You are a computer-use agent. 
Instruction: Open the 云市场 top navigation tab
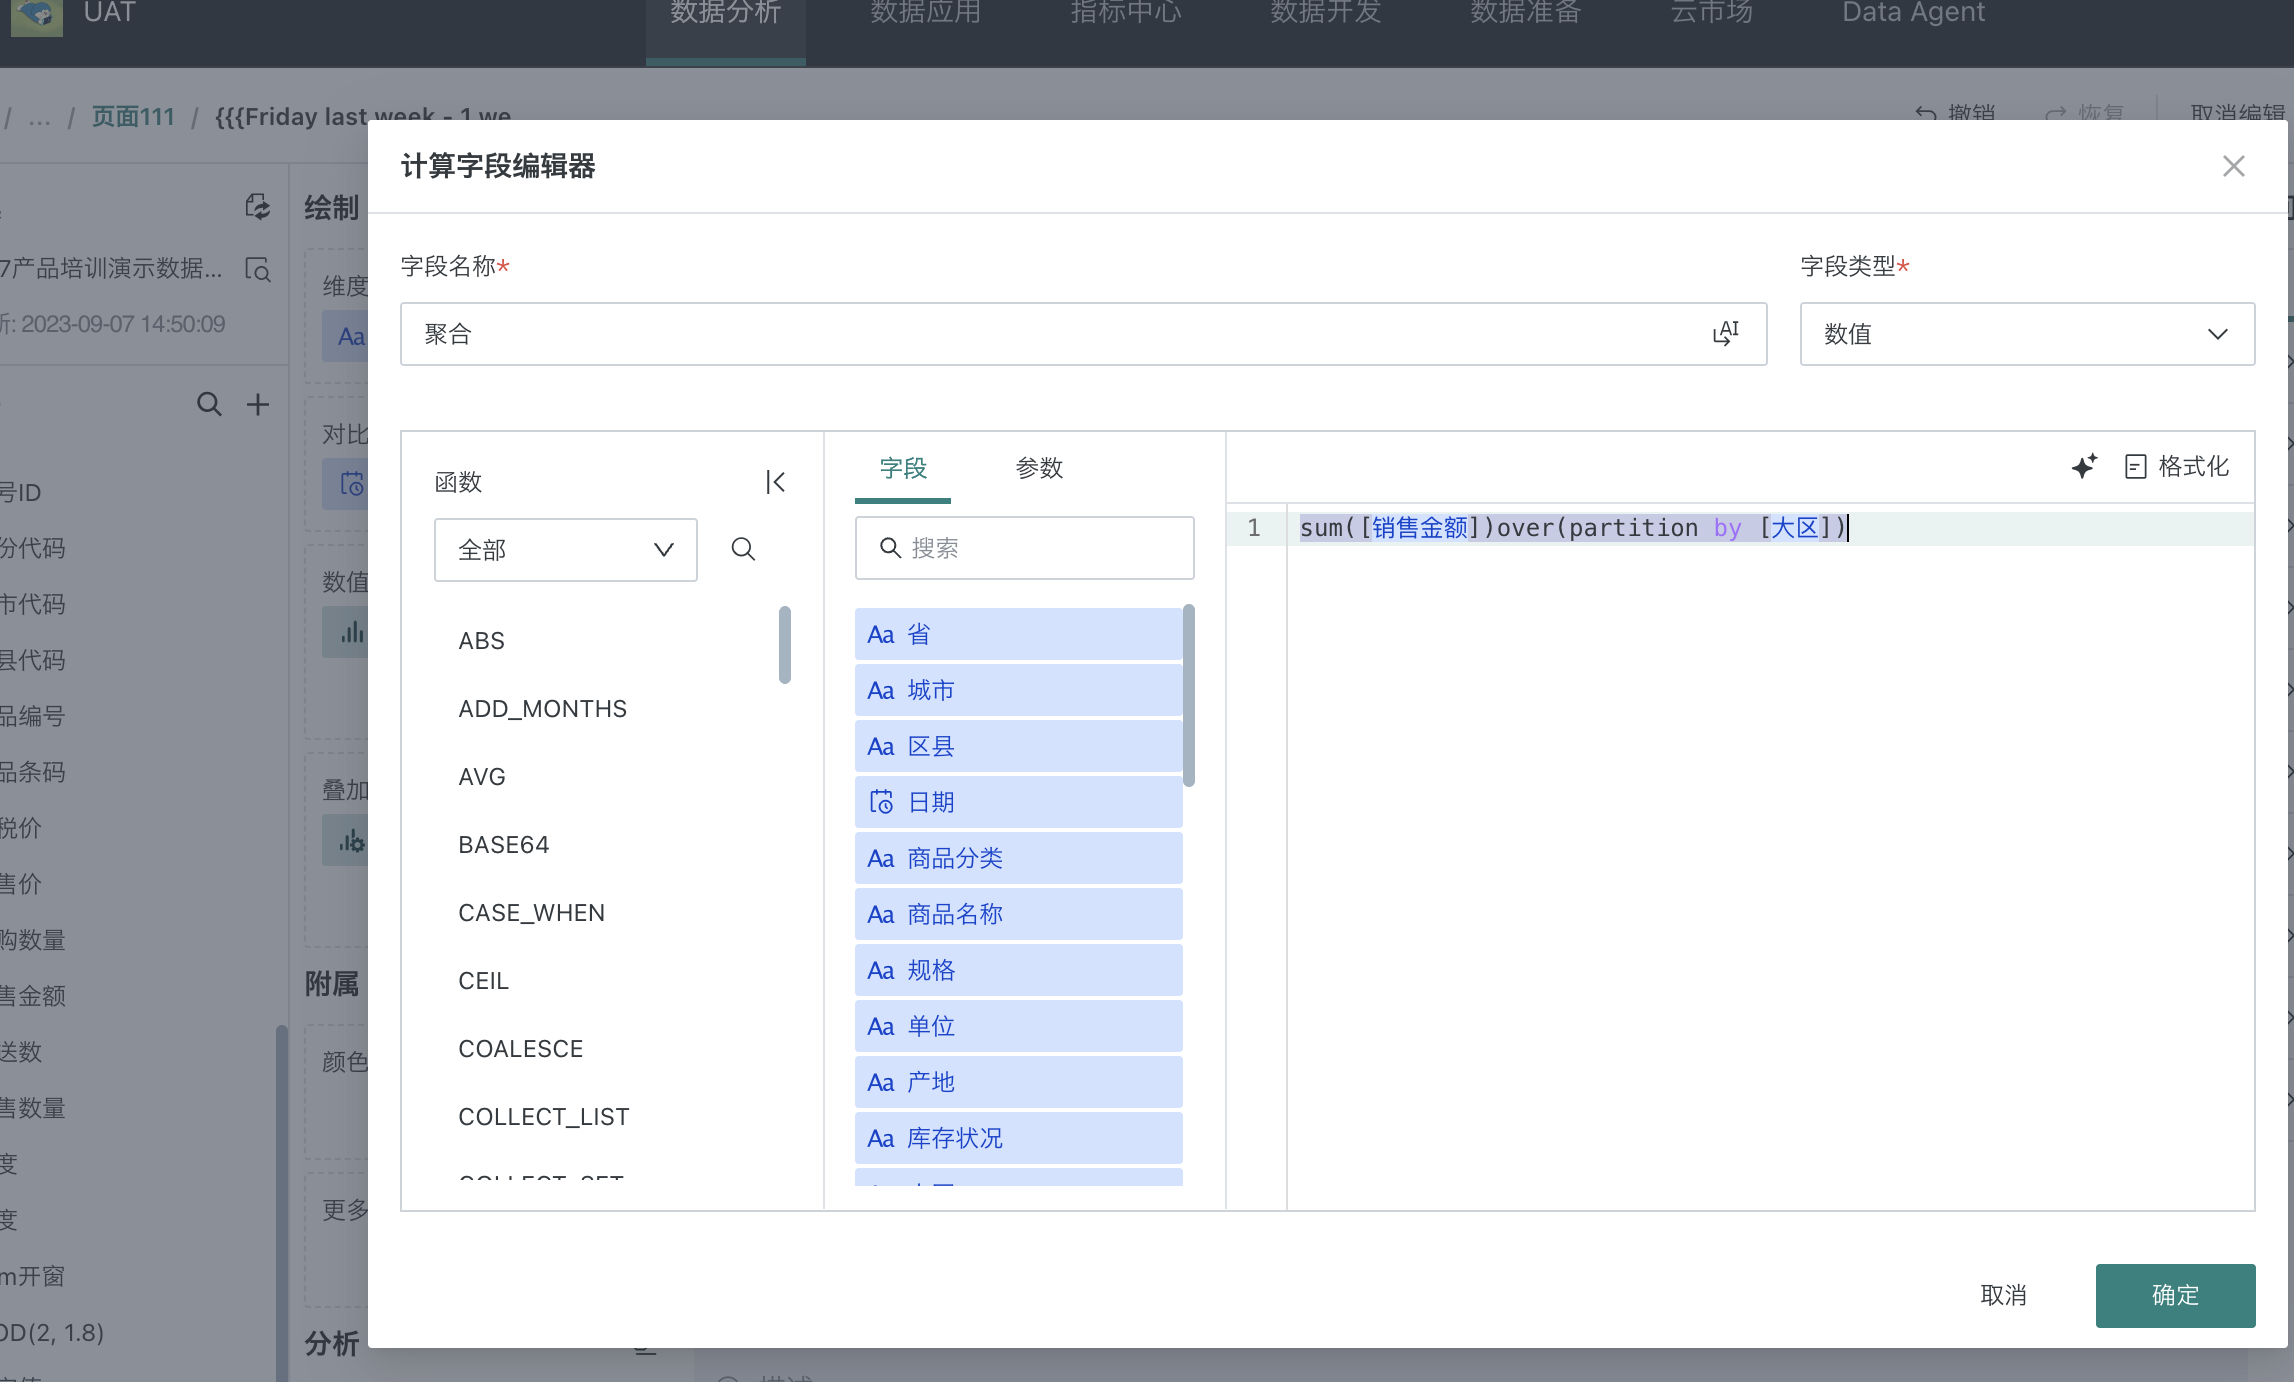tap(1712, 14)
